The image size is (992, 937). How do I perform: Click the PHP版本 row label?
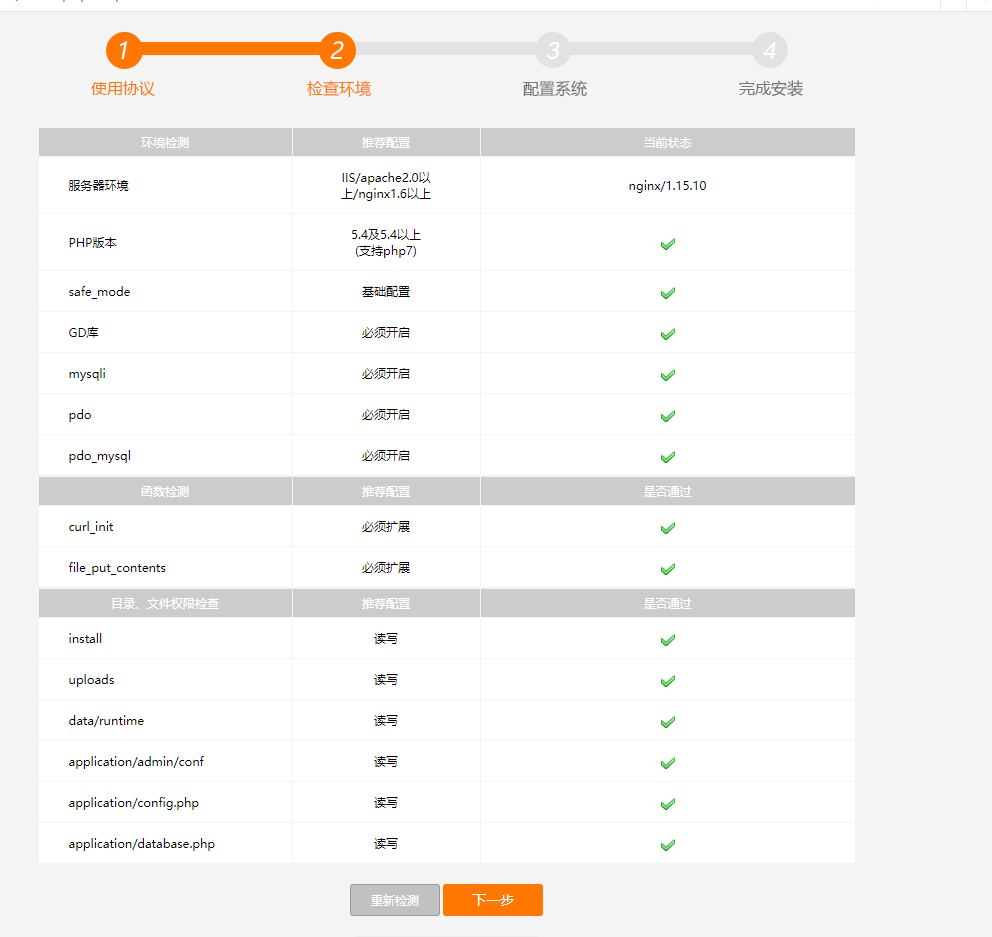[92, 242]
